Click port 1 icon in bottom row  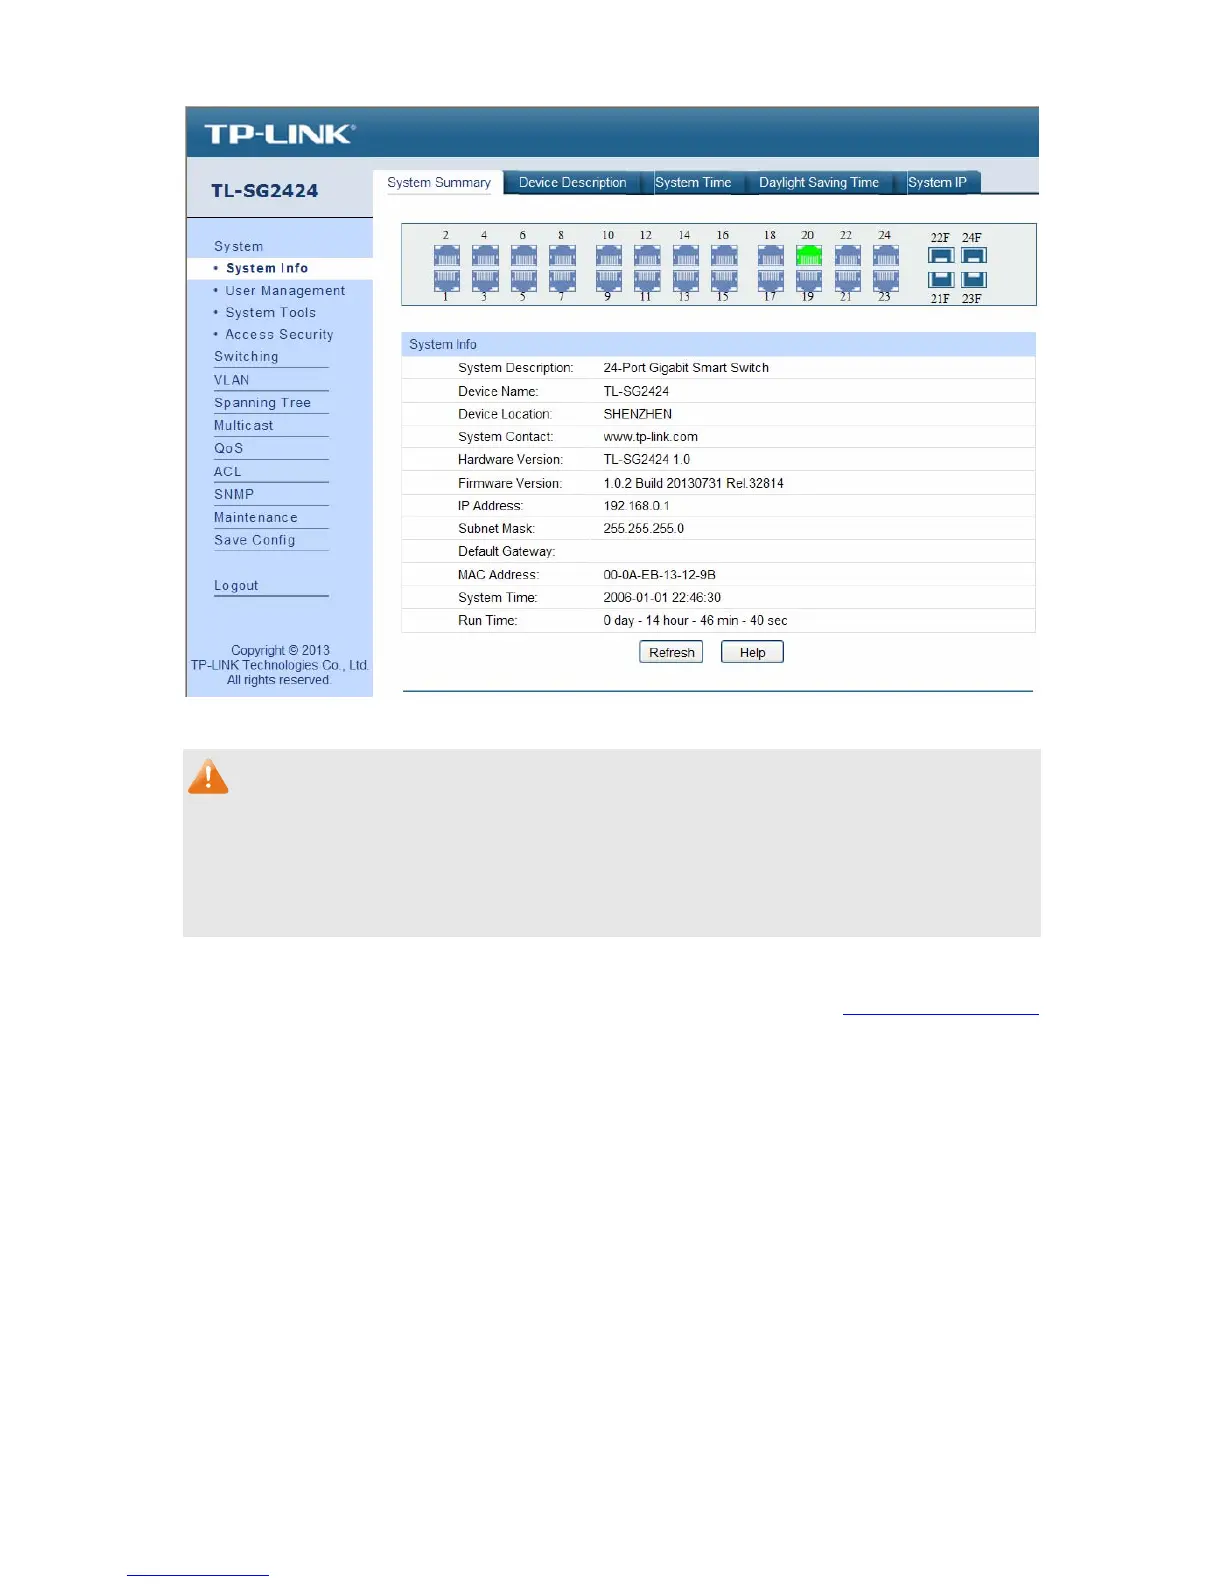coord(446,280)
